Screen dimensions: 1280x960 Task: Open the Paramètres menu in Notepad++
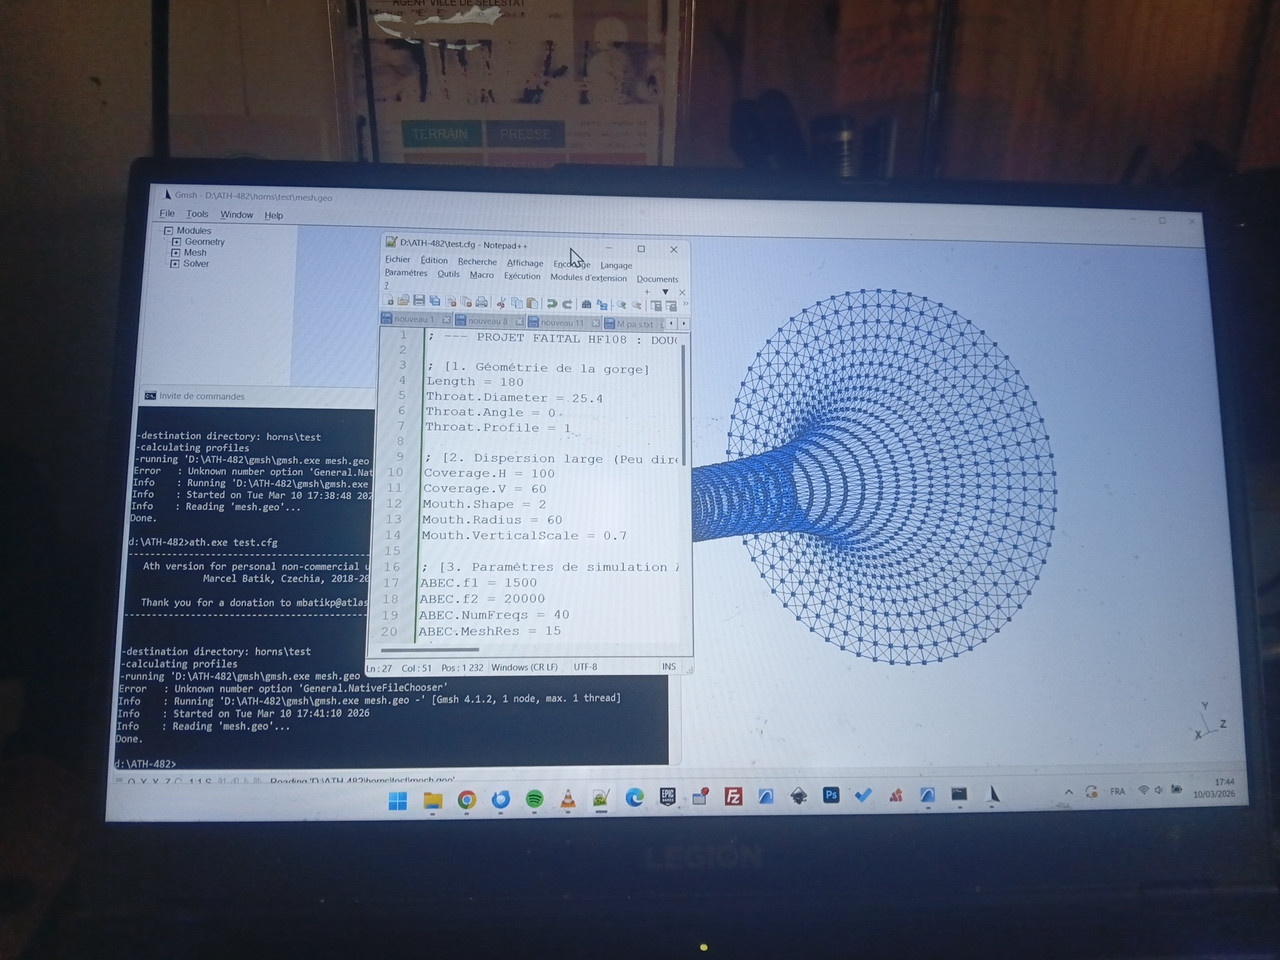(x=406, y=273)
